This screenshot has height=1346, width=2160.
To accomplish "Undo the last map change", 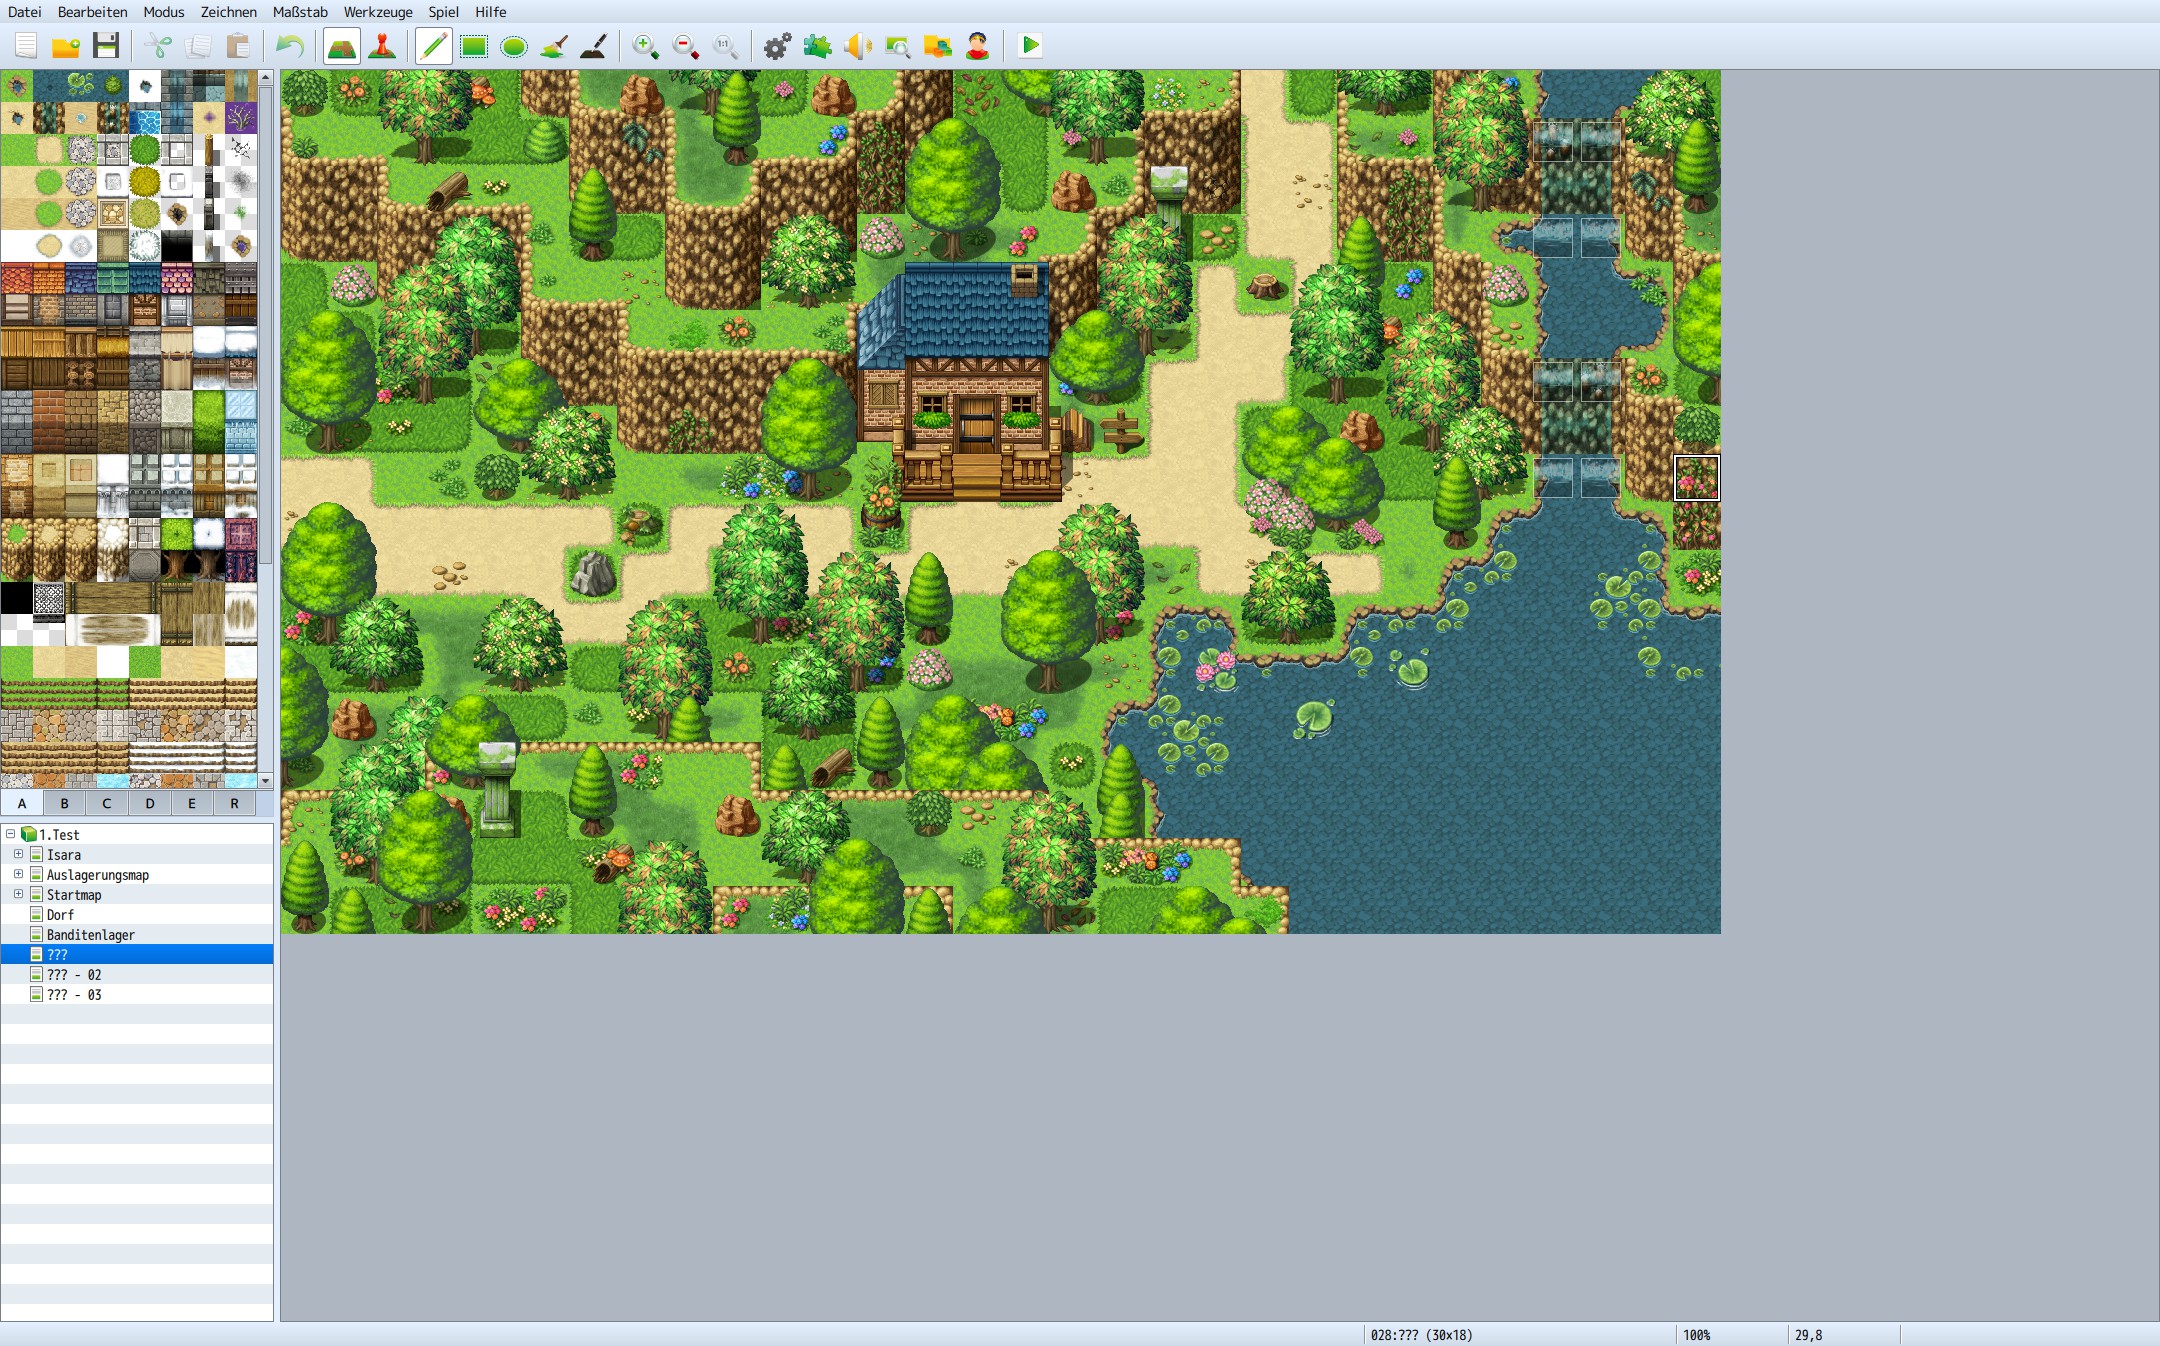I will click(290, 45).
